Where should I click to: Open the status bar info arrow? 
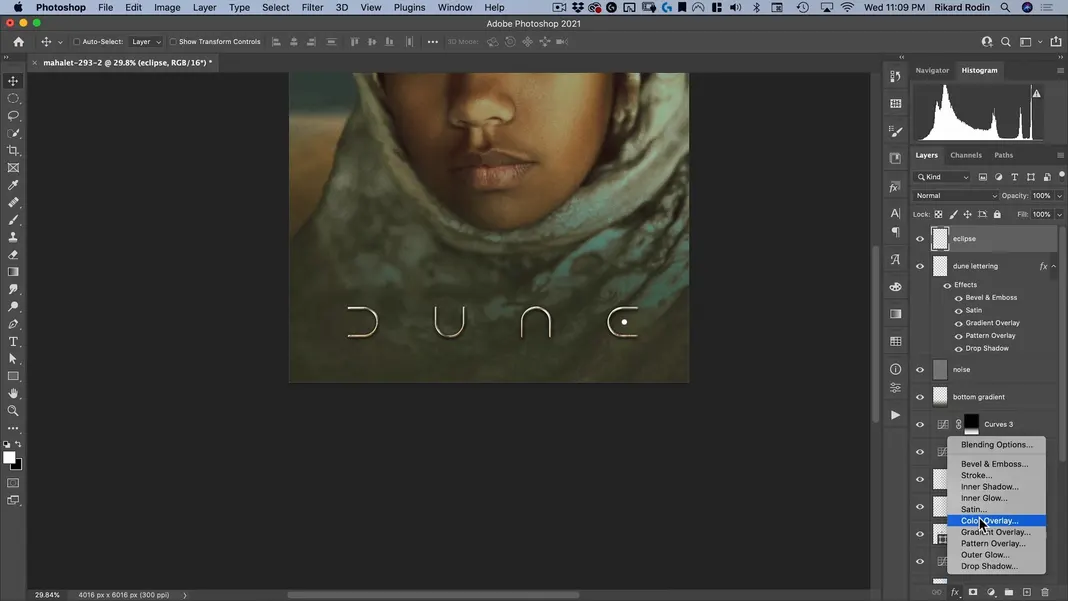click(185, 595)
